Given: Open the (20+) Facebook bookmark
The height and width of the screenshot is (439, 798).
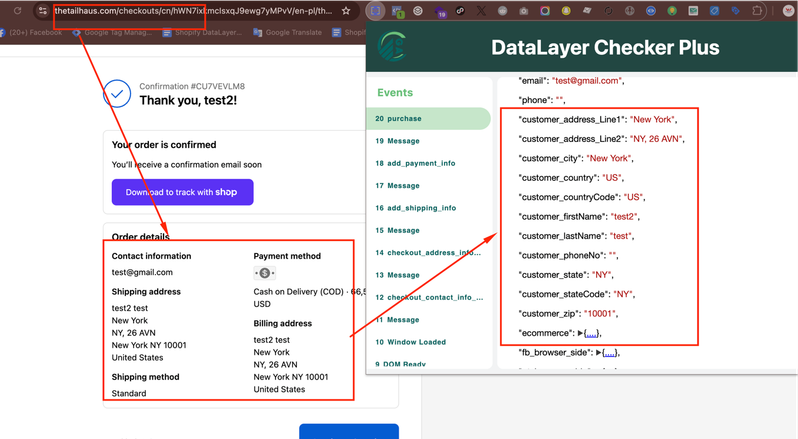Looking at the screenshot, I should tap(31, 33).
